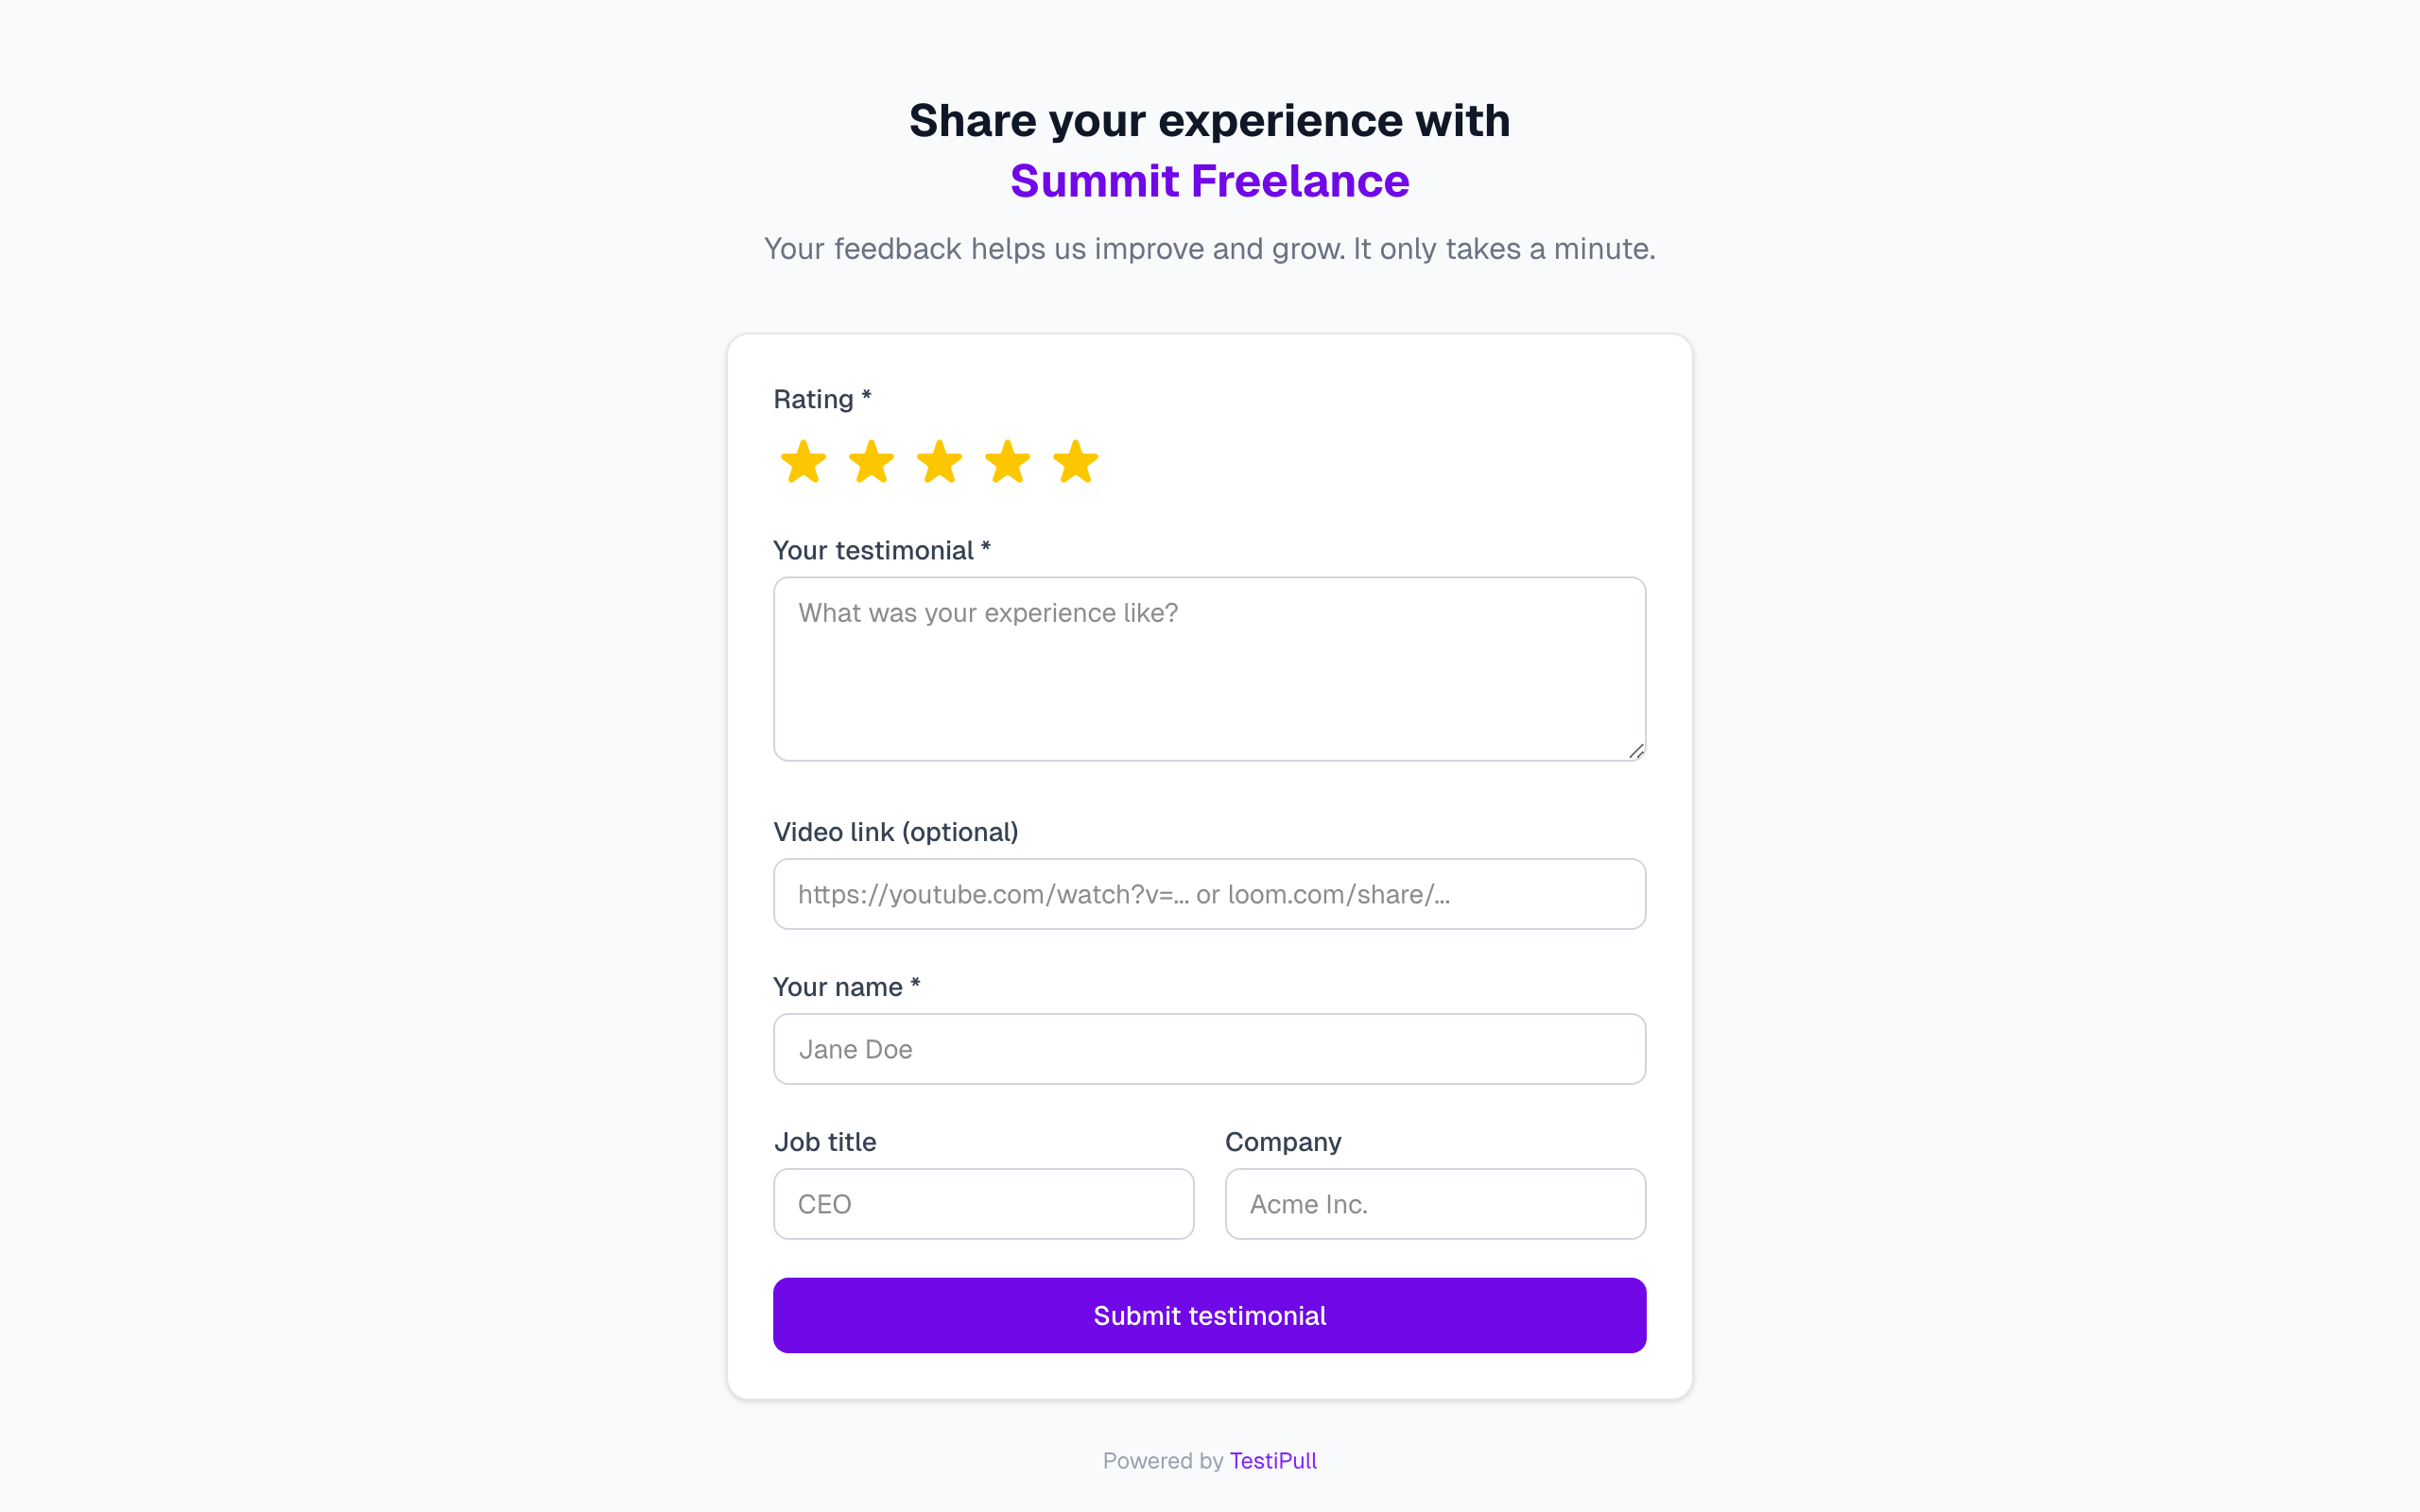Open the TestiPull link
The image size is (2420, 1512).
pos(1273,1461)
